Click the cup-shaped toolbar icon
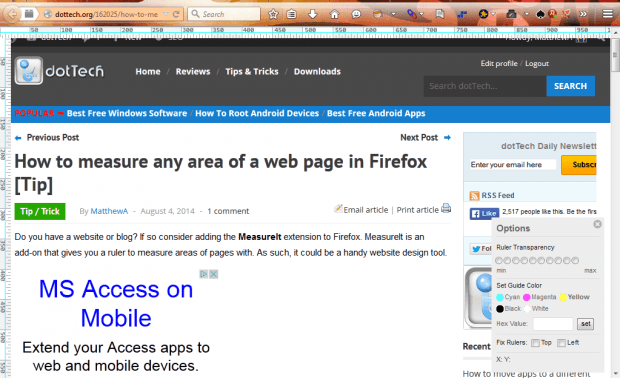The height and width of the screenshot is (378, 620). (x=378, y=14)
